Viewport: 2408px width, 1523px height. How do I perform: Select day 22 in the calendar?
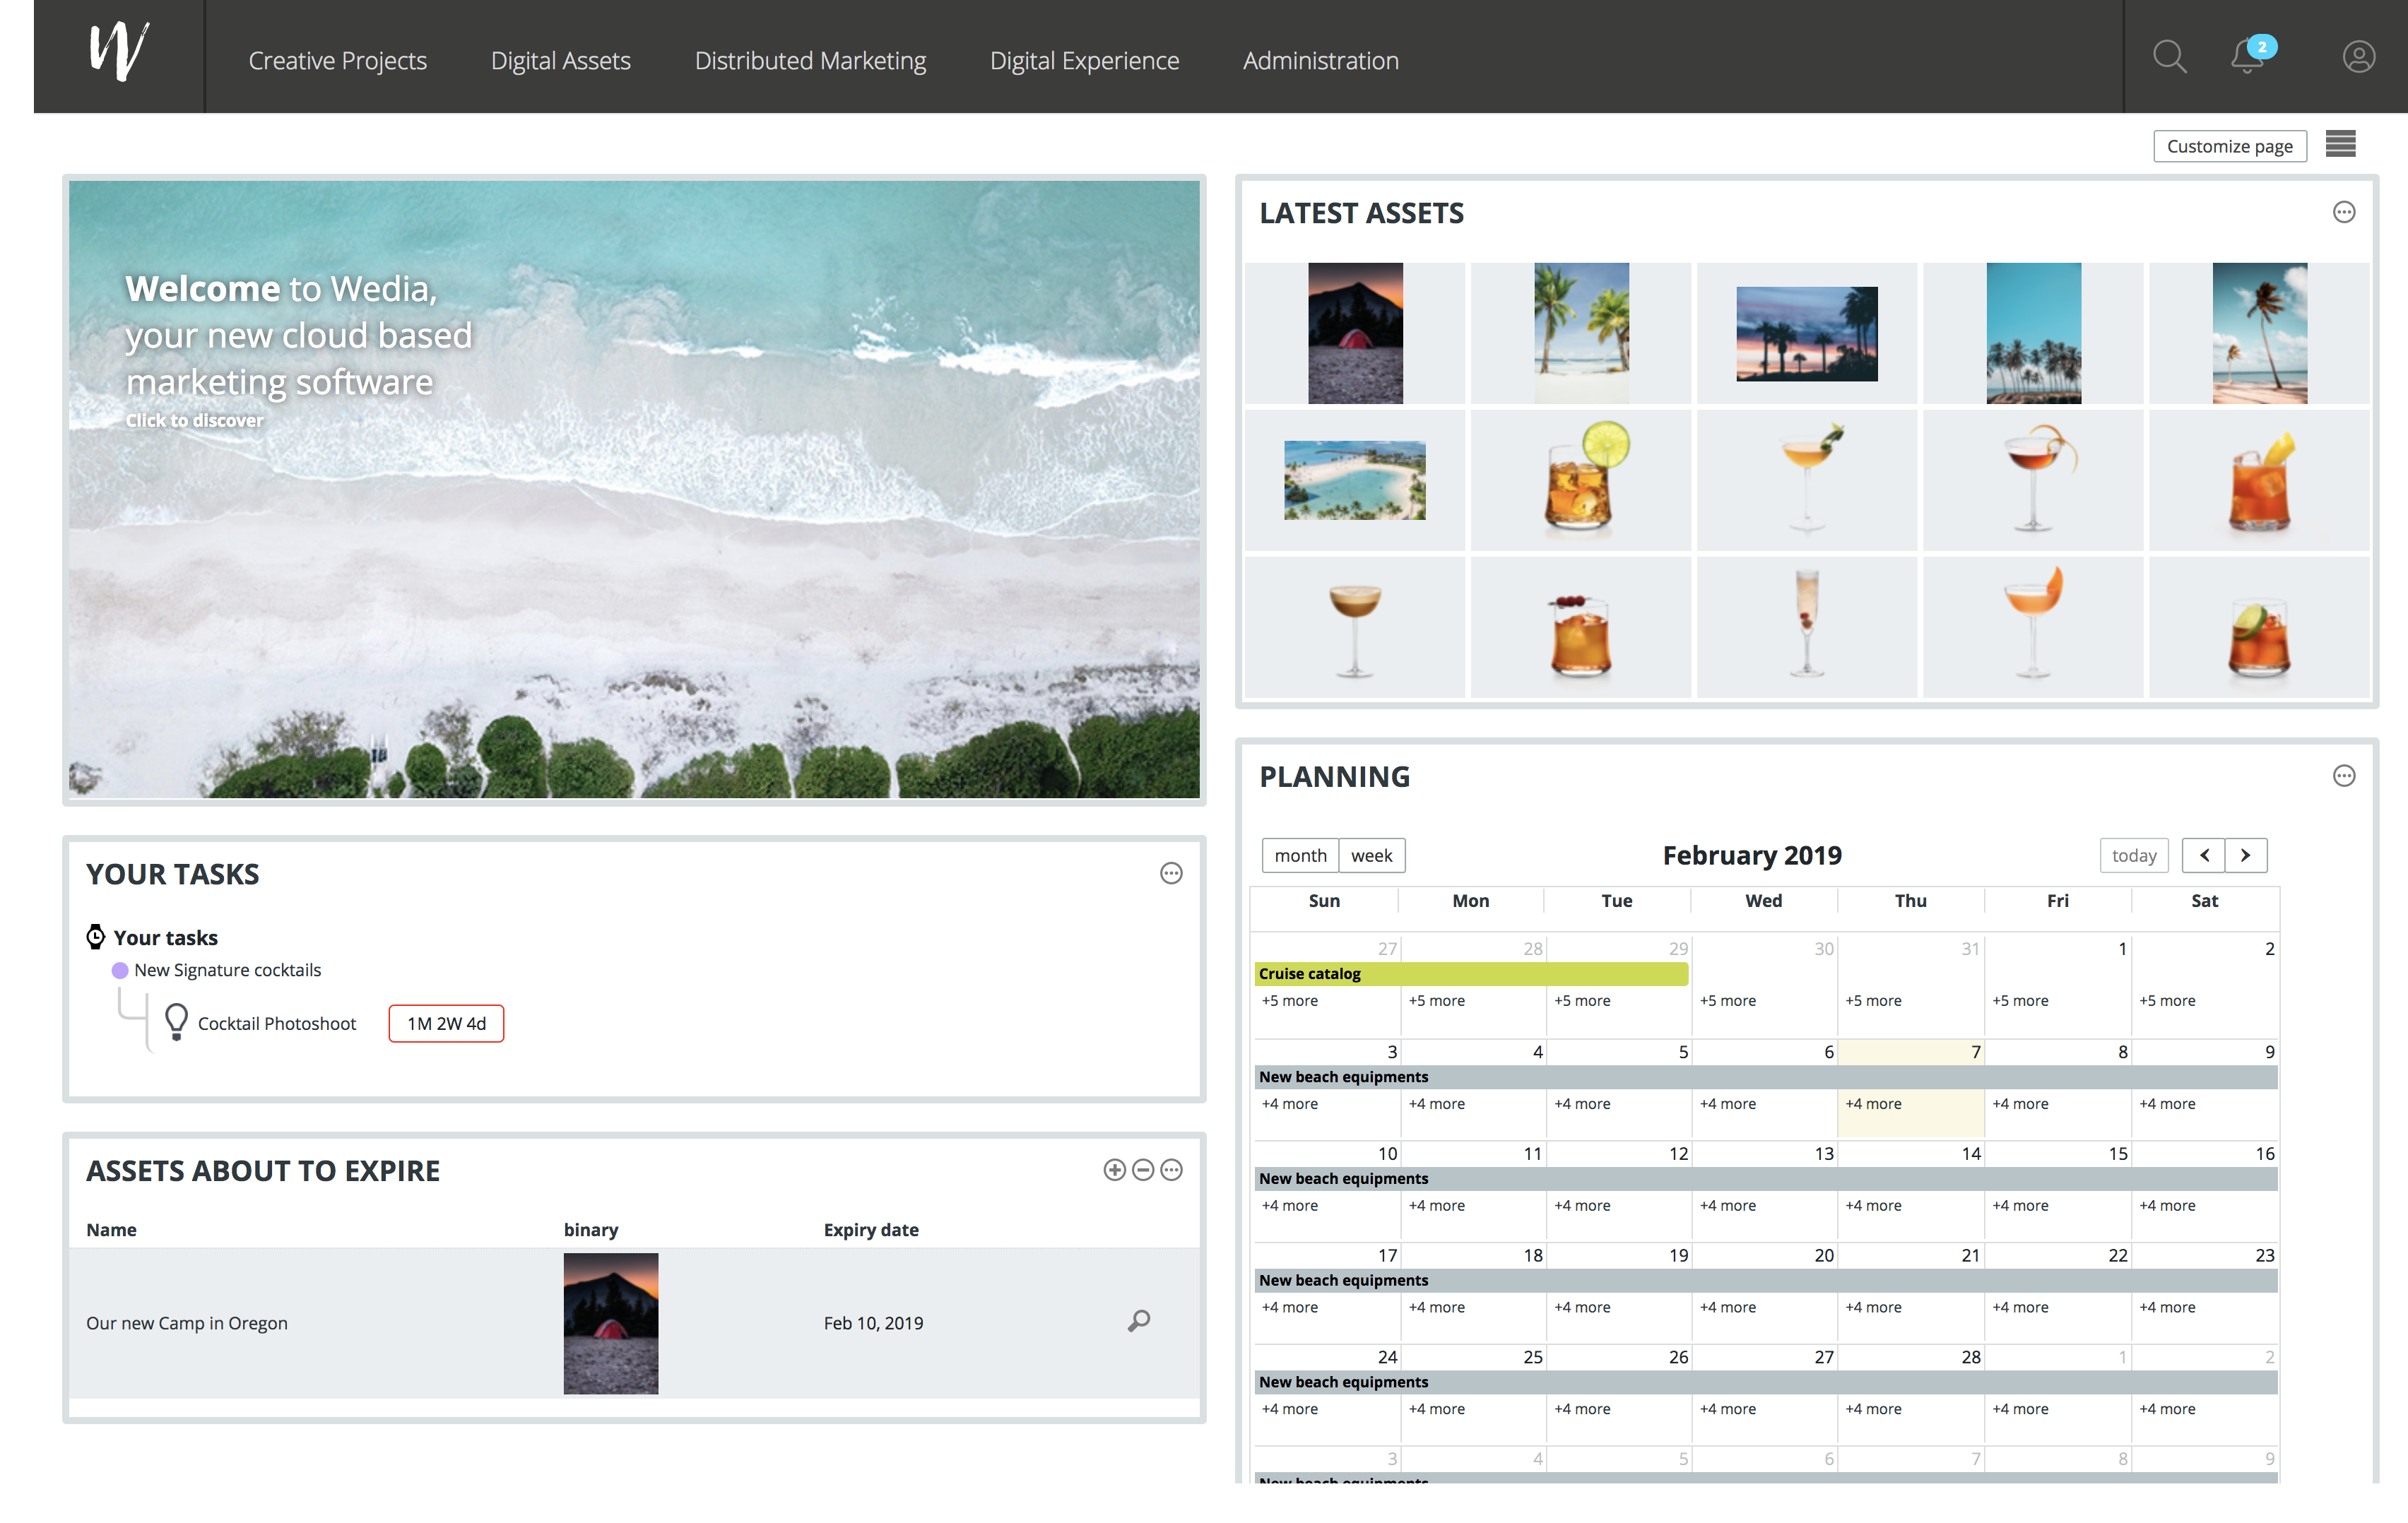(2117, 1255)
